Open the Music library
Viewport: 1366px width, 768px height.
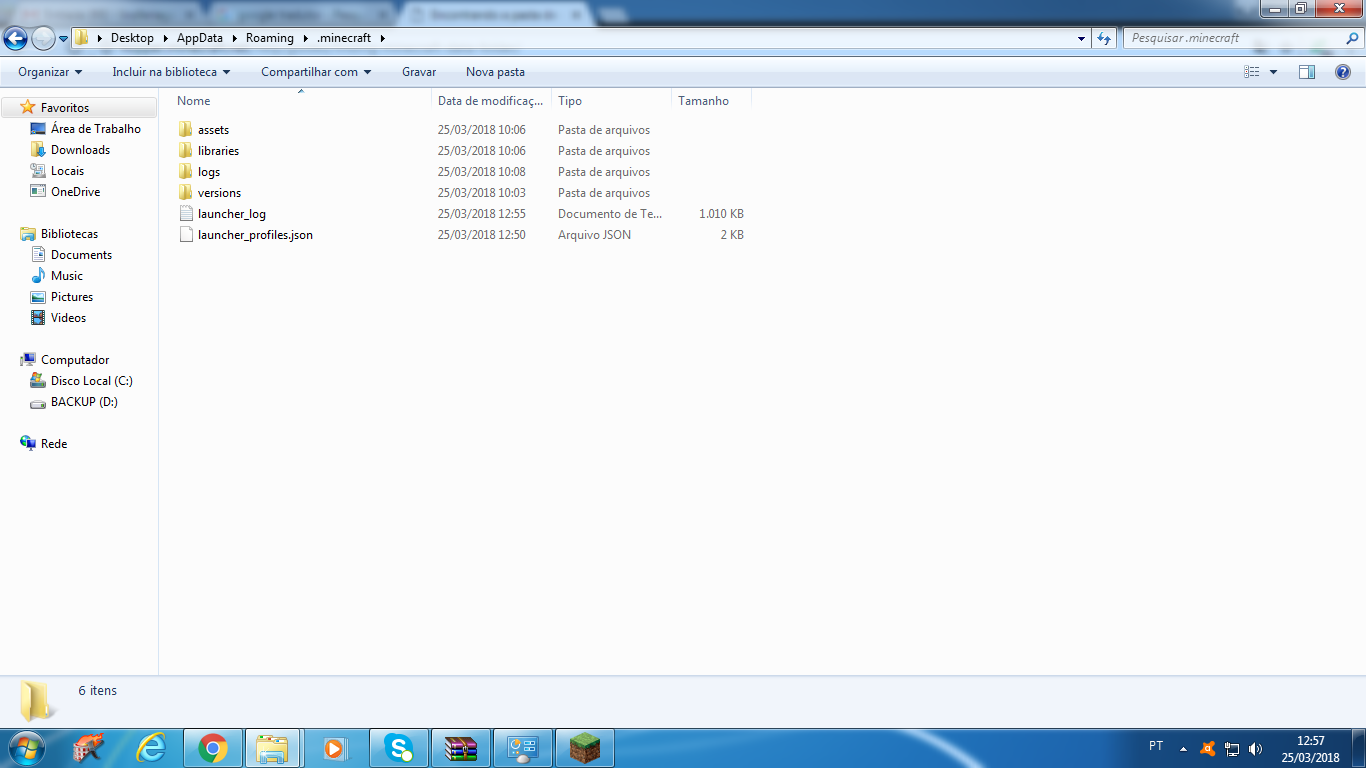point(67,276)
